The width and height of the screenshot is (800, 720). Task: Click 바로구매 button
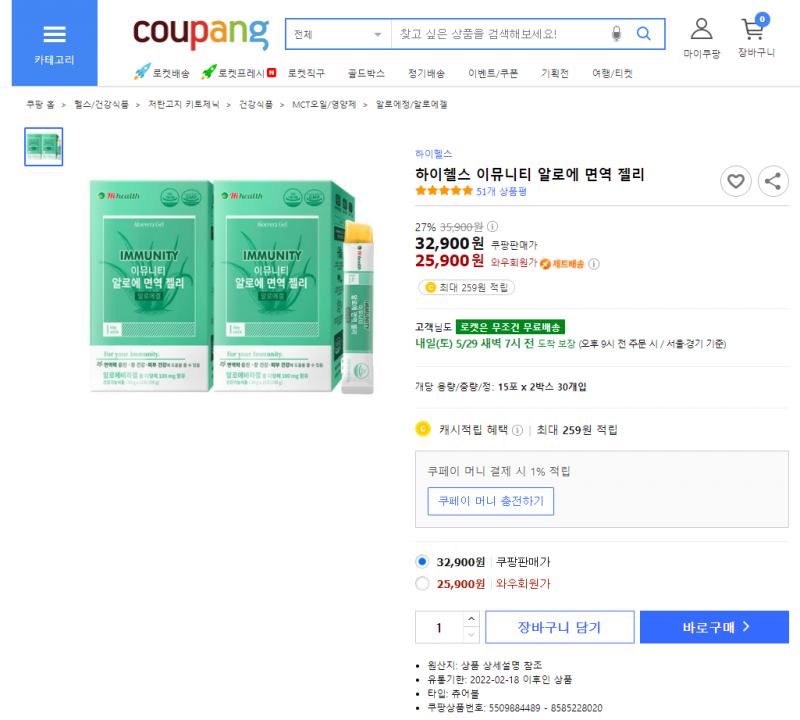click(714, 627)
